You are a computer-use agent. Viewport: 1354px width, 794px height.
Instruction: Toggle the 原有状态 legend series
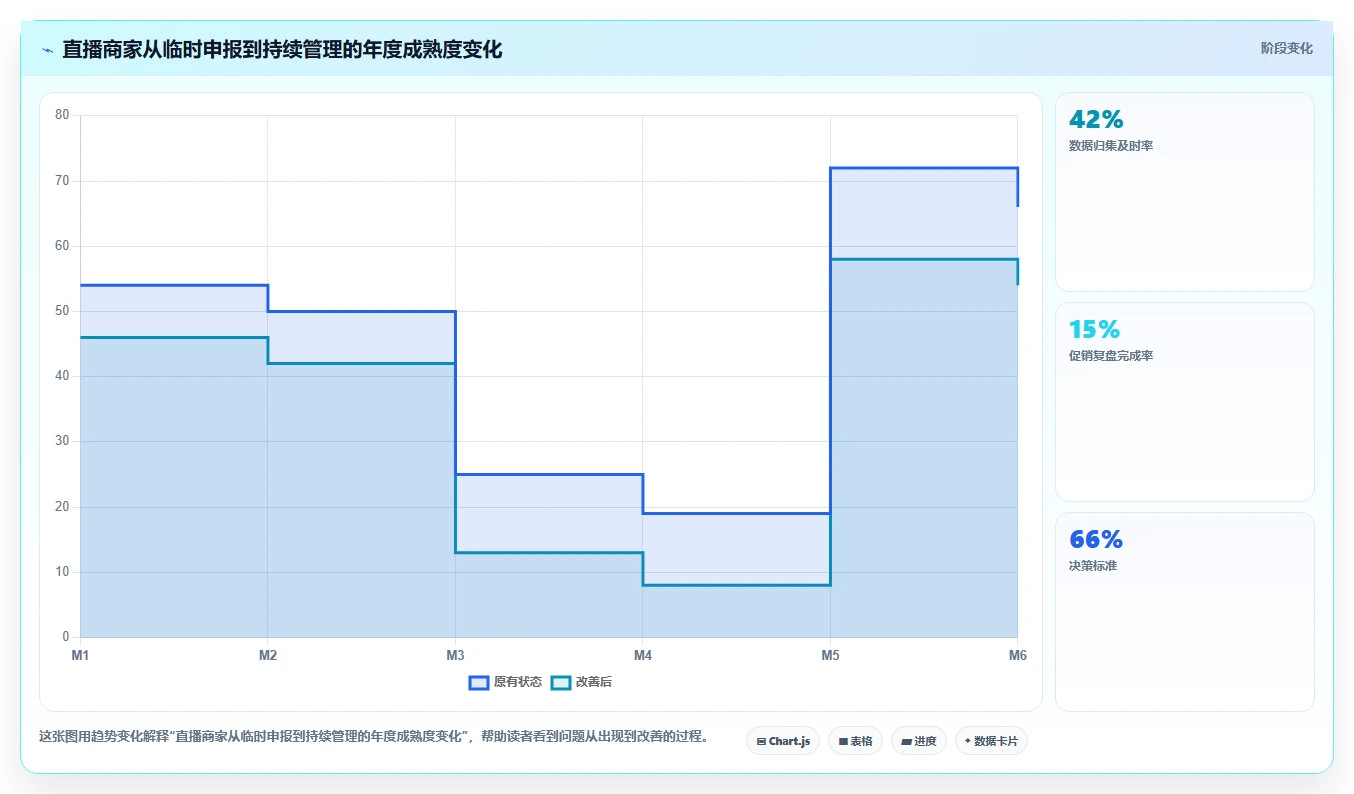point(506,682)
